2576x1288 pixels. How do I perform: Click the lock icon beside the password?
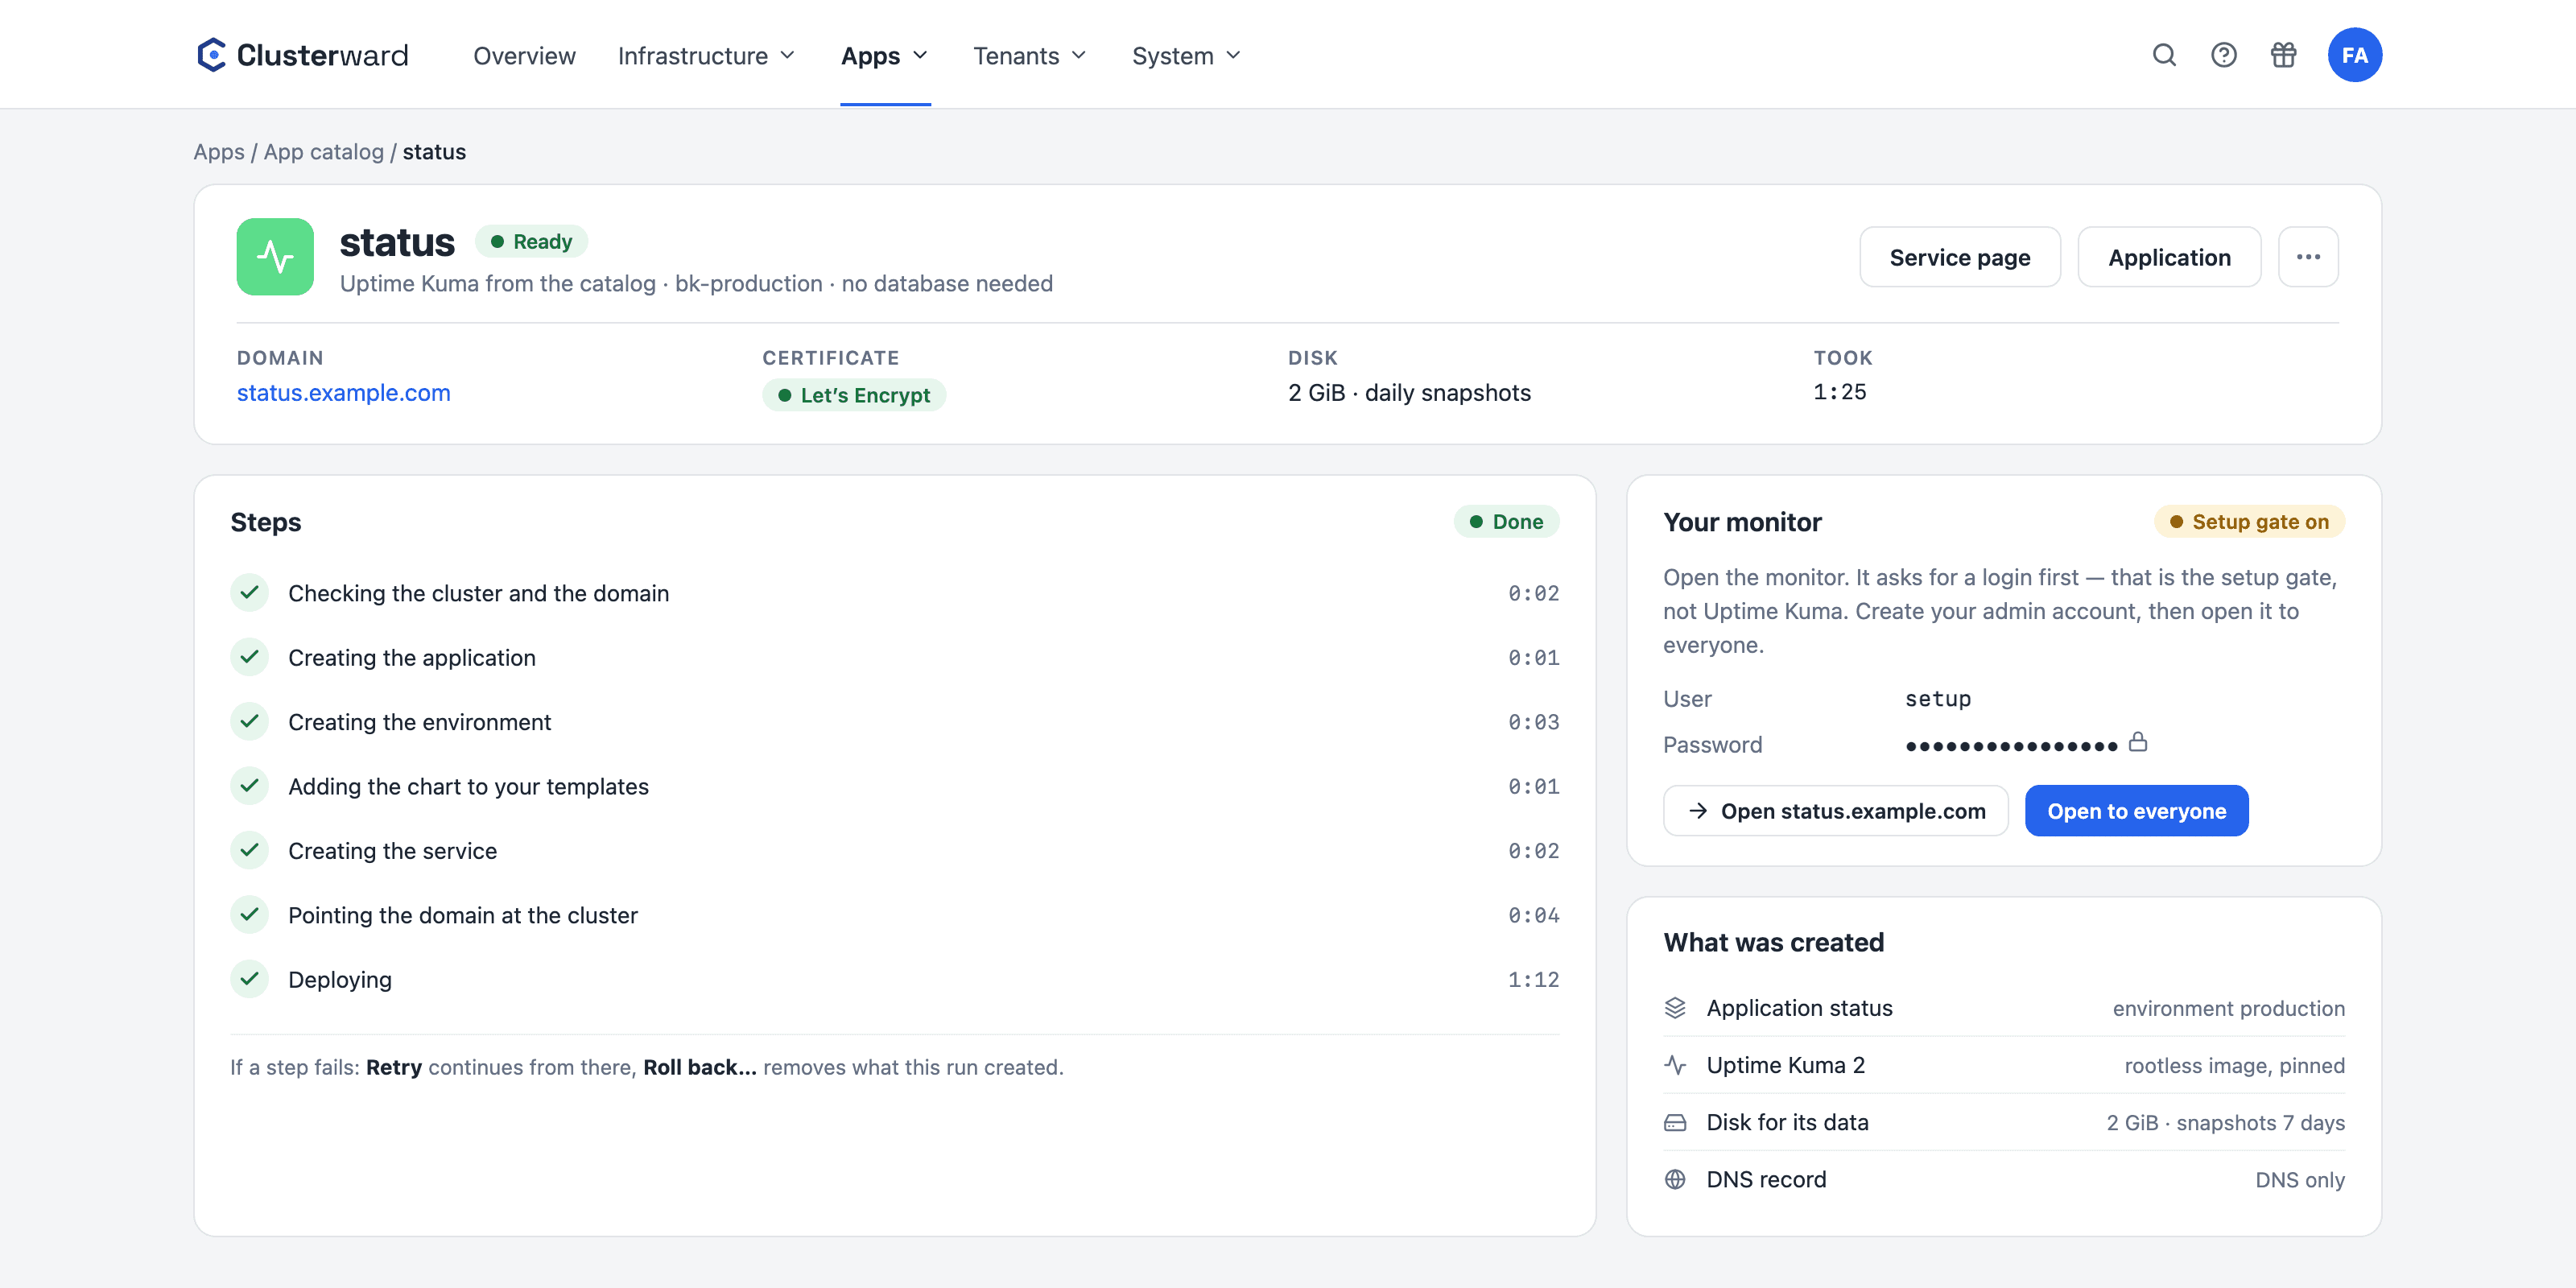(x=2138, y=742)
